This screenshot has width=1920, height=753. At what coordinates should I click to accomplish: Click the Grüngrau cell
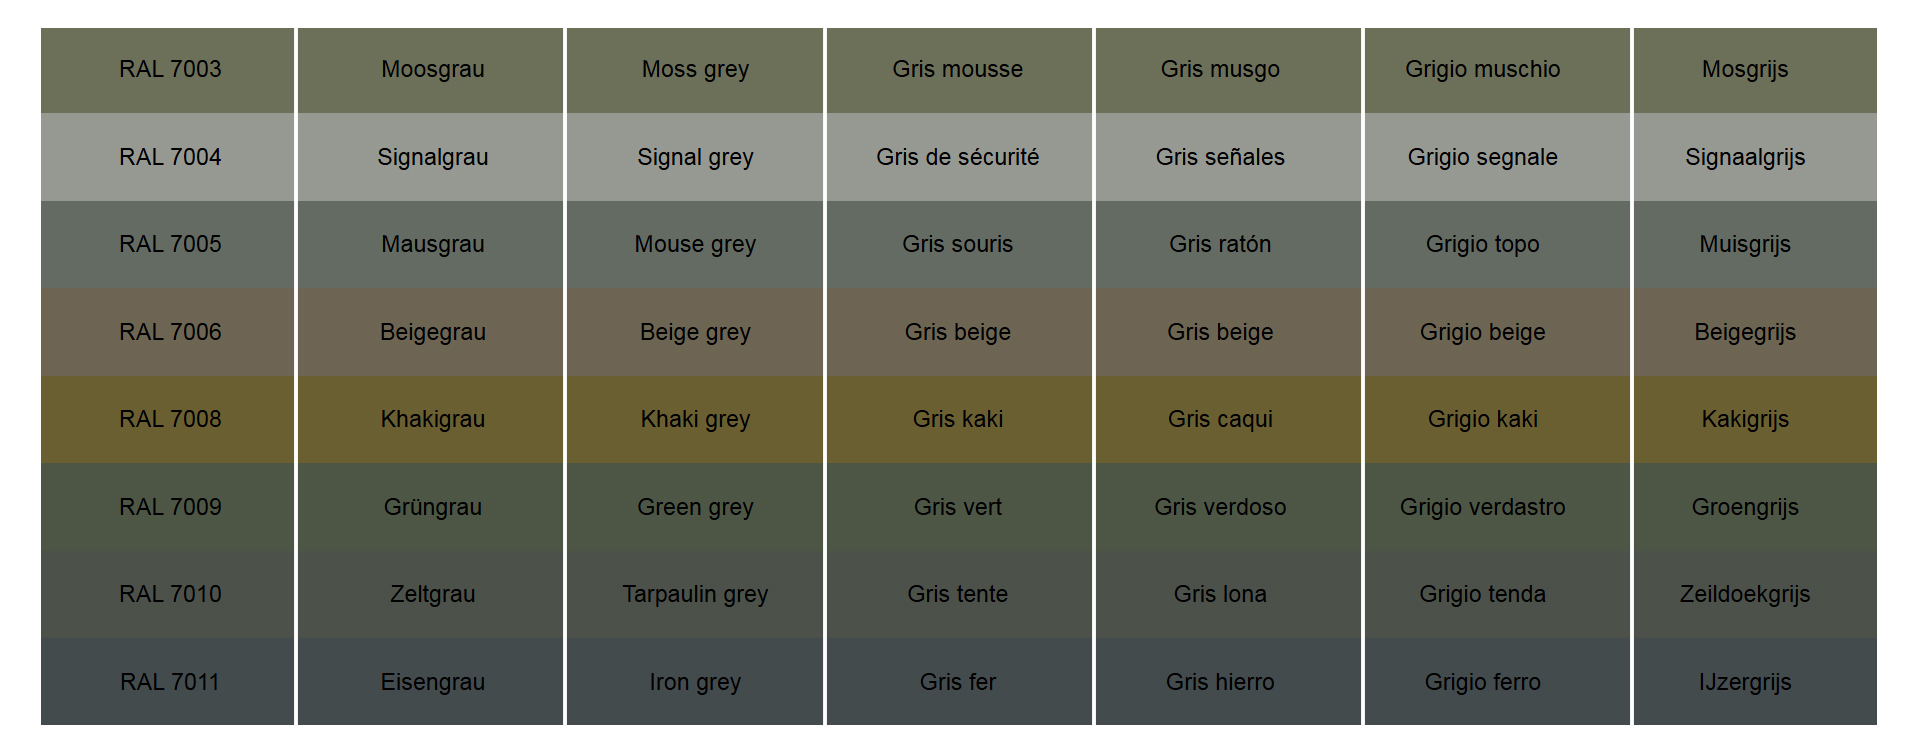point(432,507)
